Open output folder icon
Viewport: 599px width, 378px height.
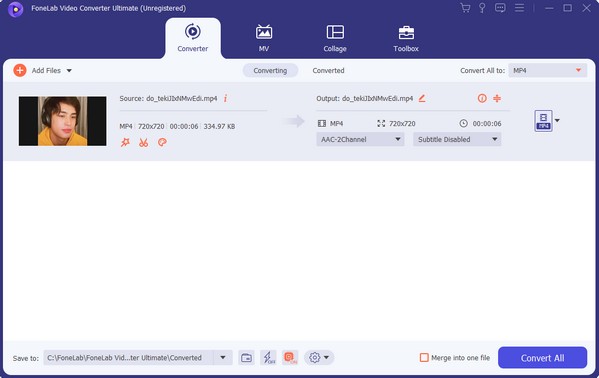click(246, 358)
